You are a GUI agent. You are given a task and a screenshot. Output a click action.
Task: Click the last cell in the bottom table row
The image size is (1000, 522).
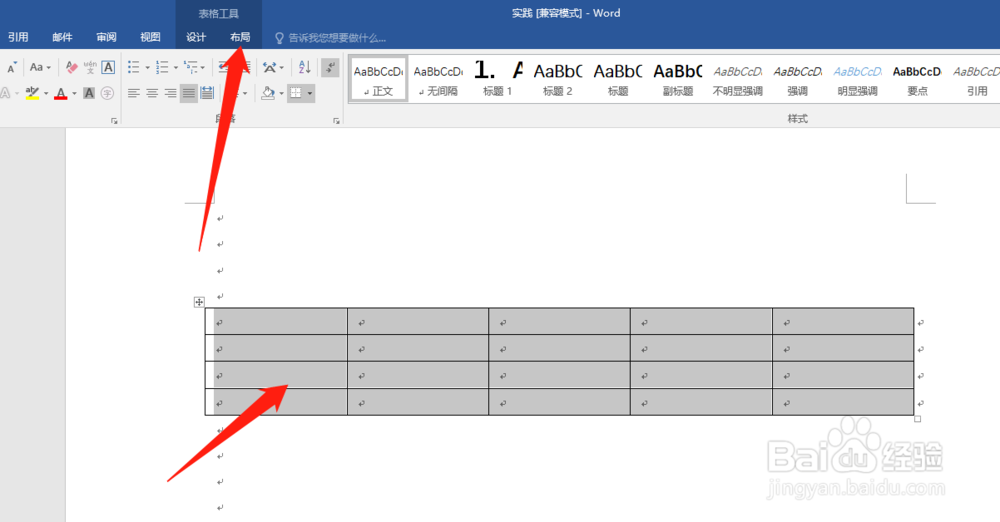843,402
